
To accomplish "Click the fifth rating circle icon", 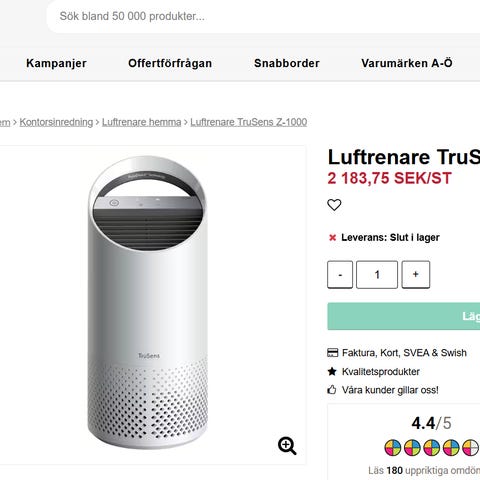I will [470, 448].
